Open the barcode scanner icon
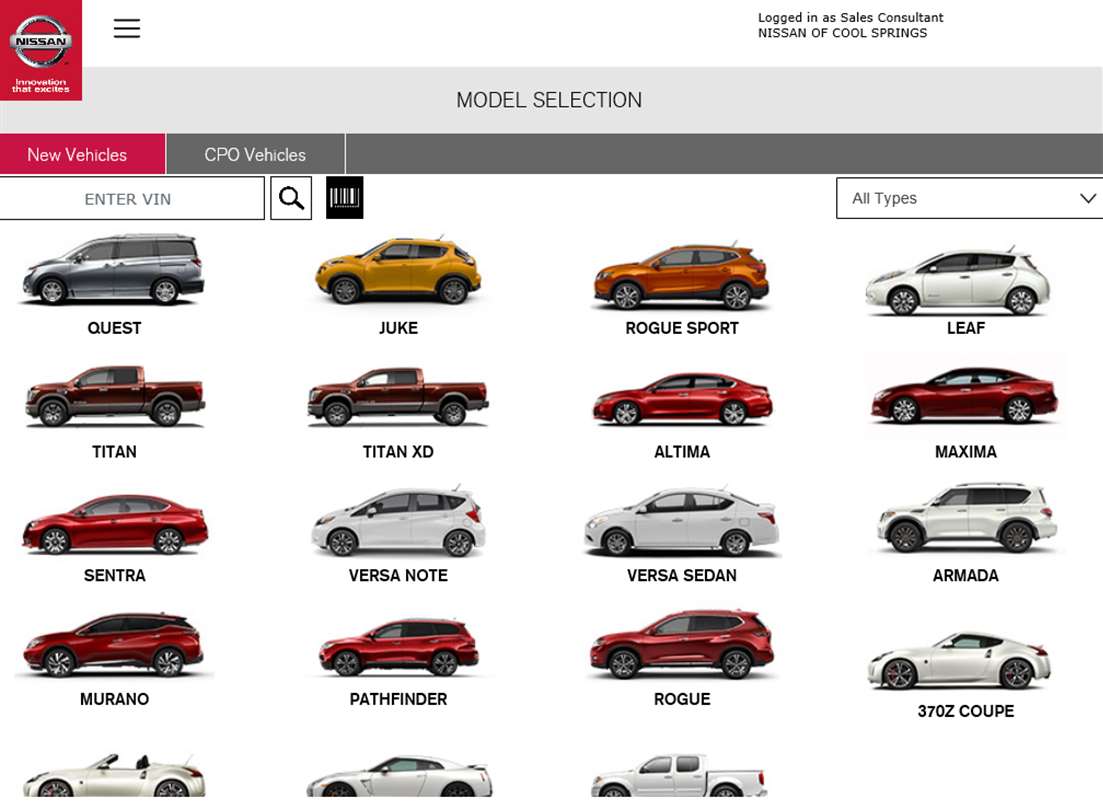Image resolution: width=1103 pixels, height=810 pixels. tap(345, 198)
